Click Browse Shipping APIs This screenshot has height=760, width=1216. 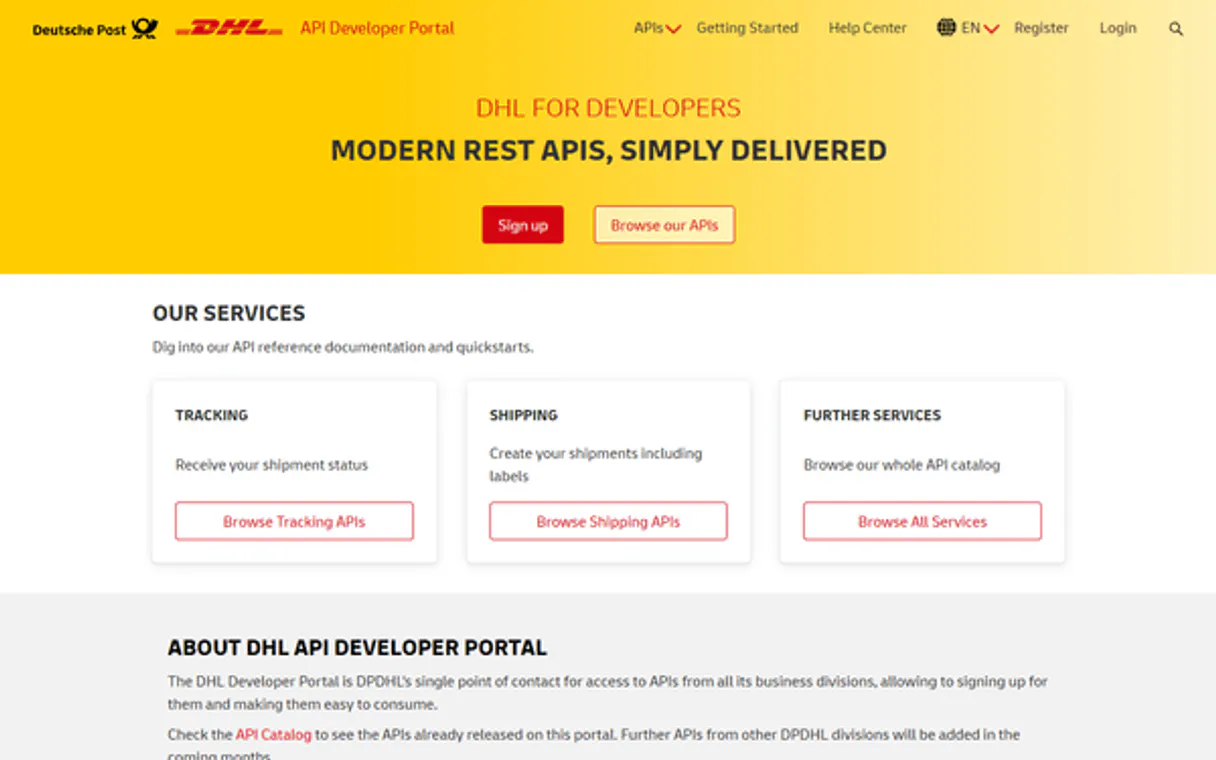point(607,521)
